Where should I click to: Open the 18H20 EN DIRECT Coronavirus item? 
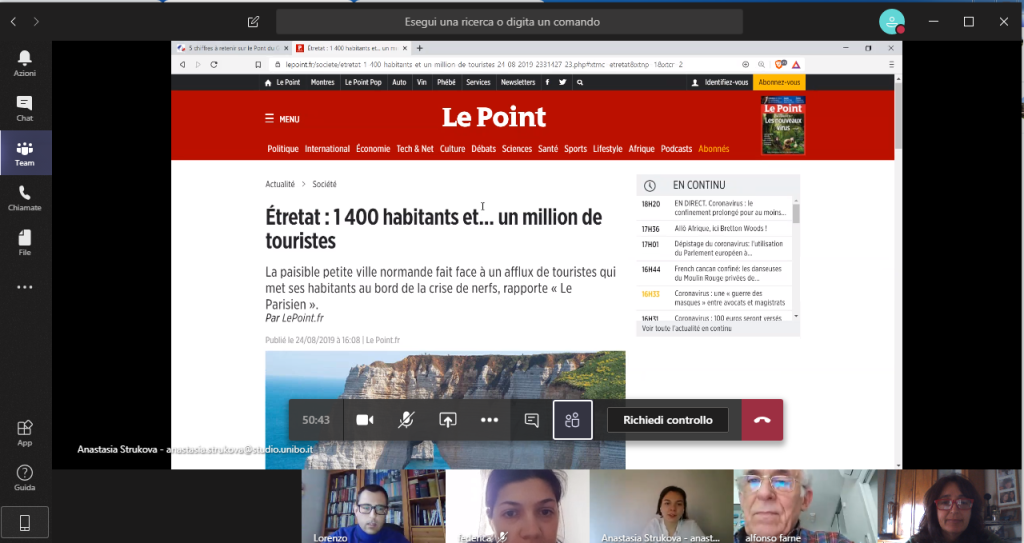pyautogui.click(x=714, y=208)
